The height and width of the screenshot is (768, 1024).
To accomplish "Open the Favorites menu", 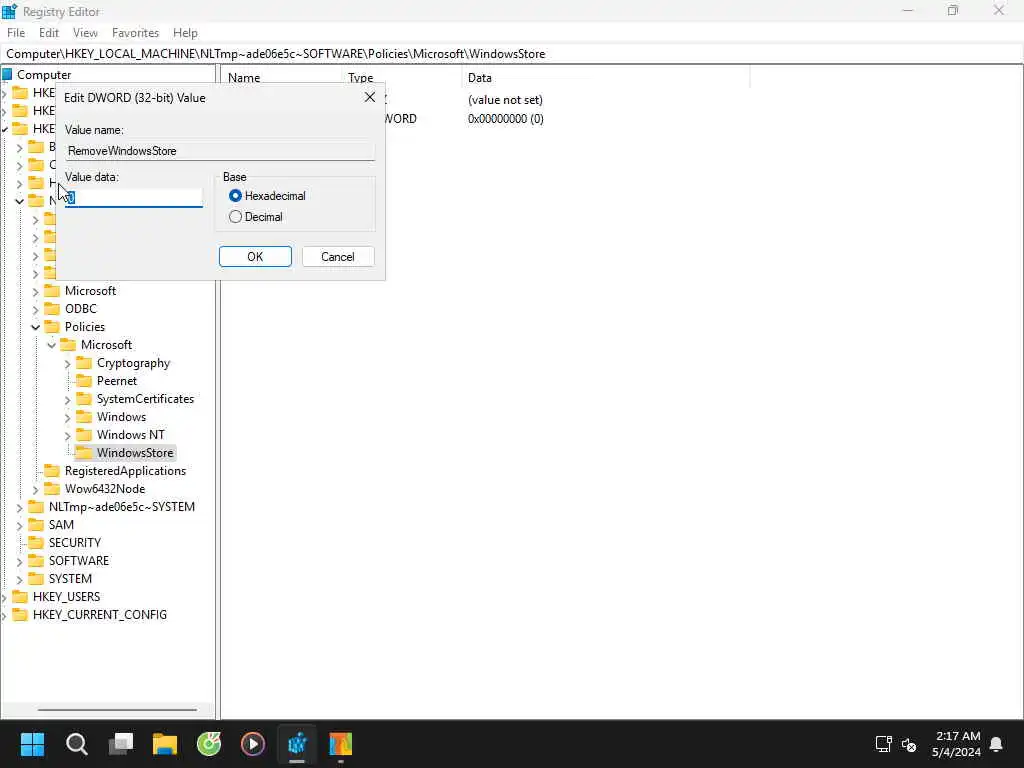I will point(135,33).
